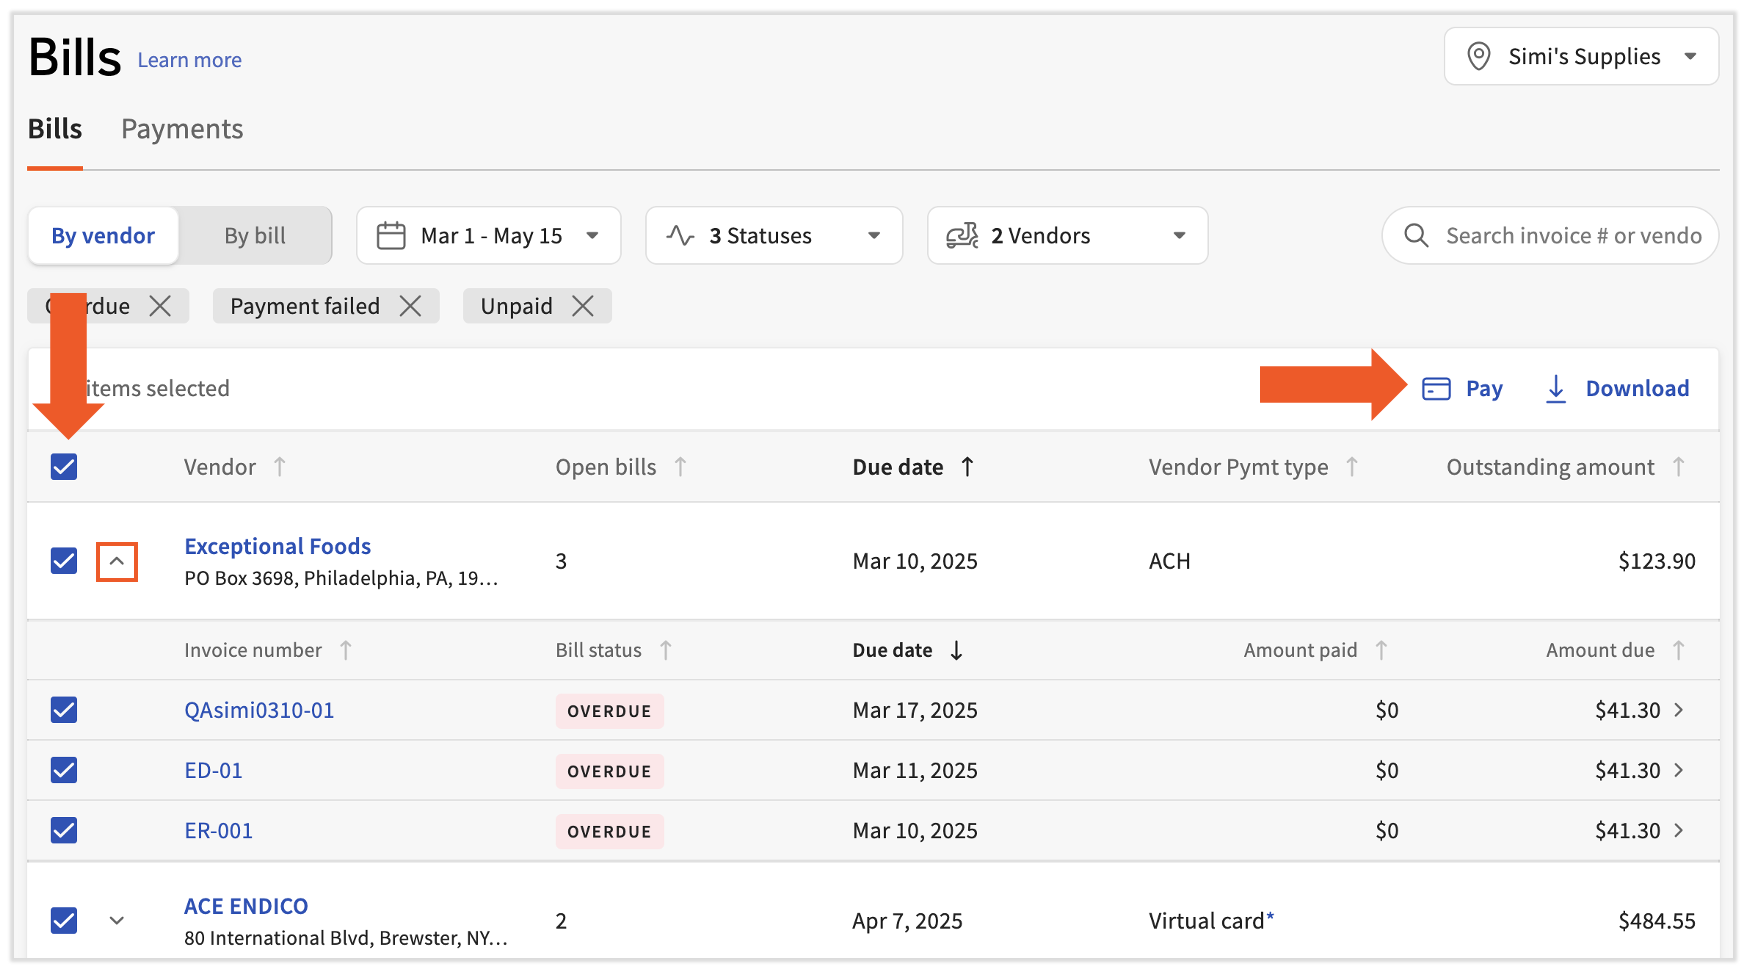Image resolution: width=1748 pixels, height=974 pixels.
Task: Uncheck the Exceptional Foods vendor checkbox
Action: (64, 561)
